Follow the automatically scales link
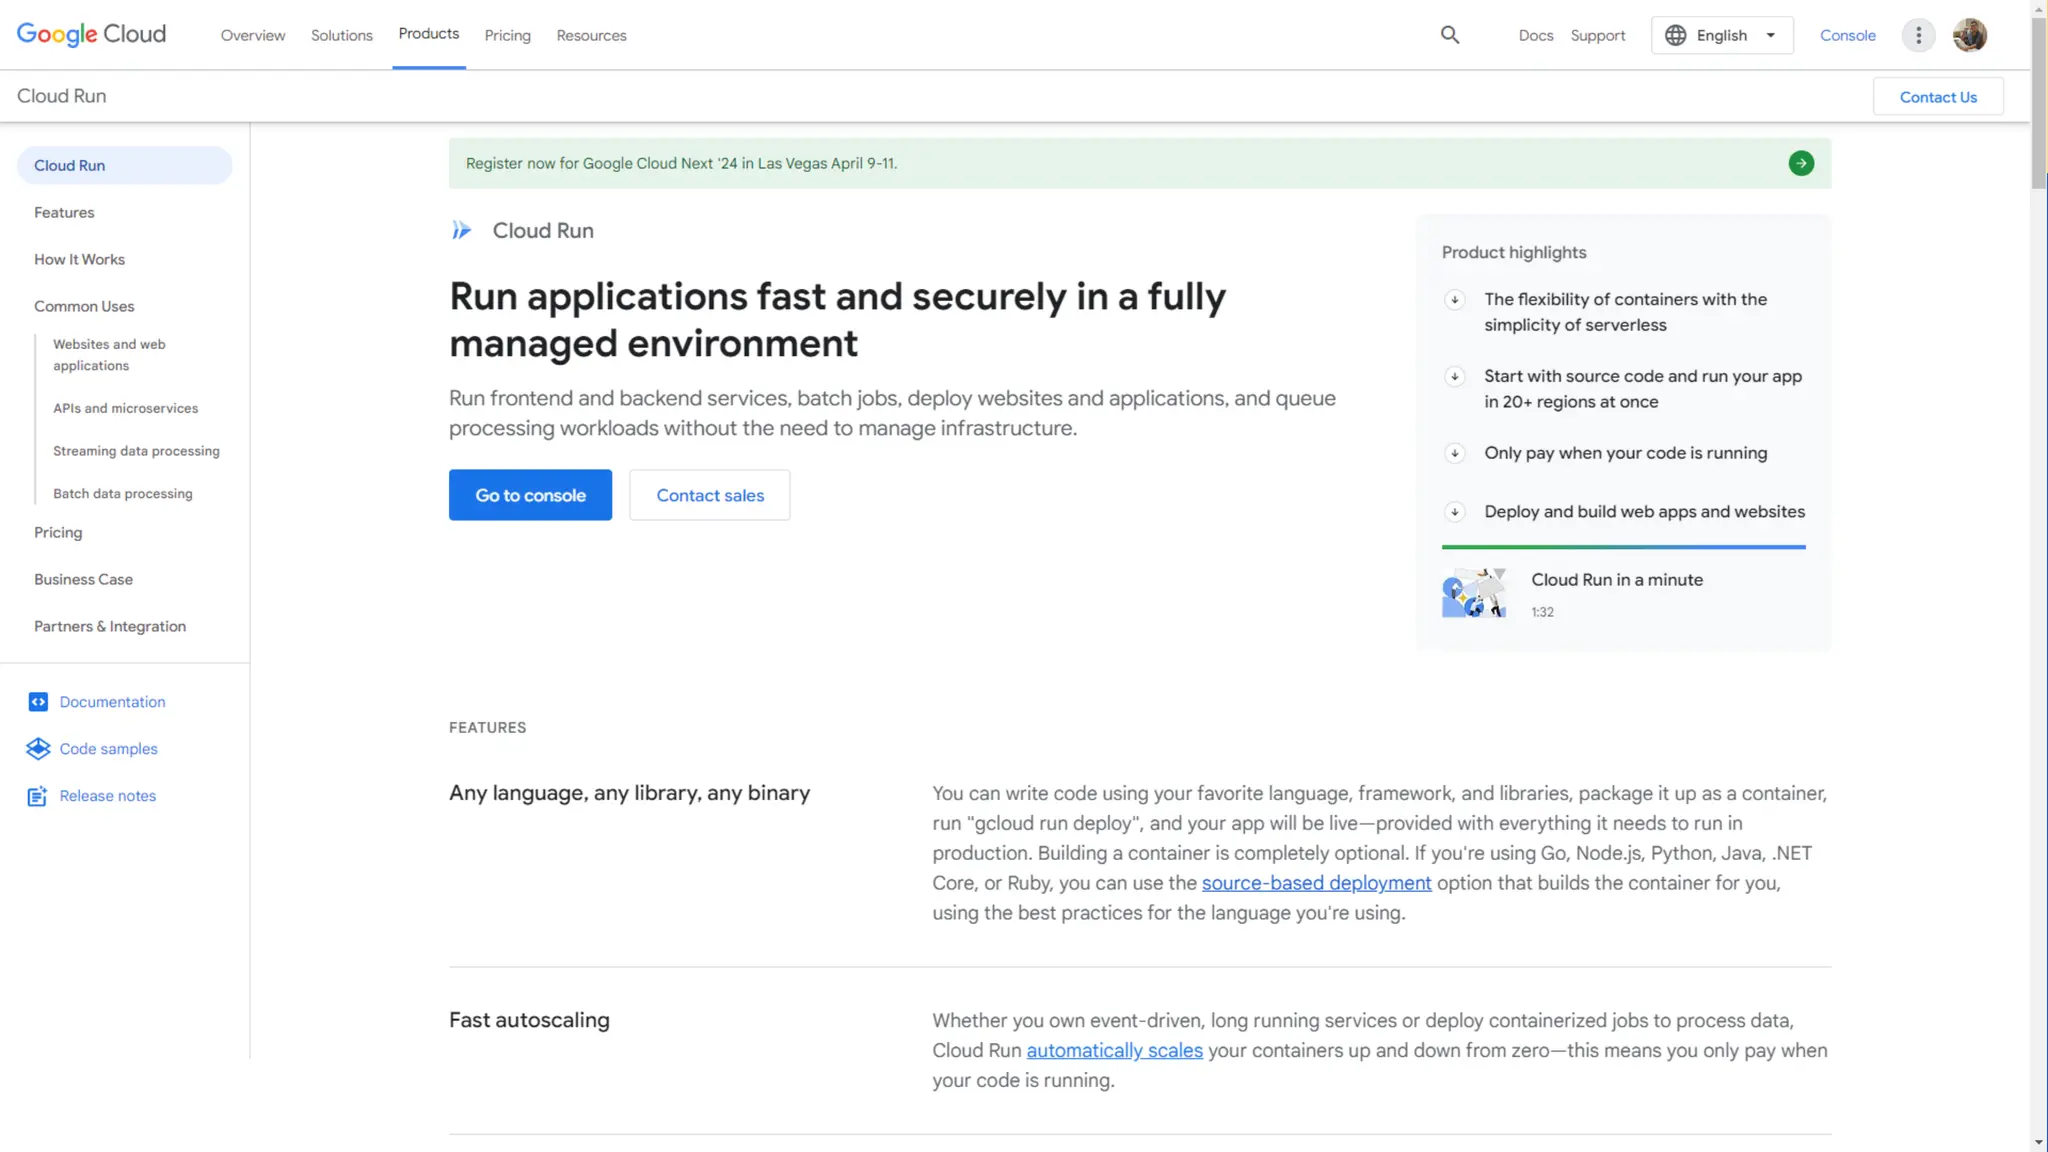This screenshot has height=1152, width=2048. [x=1114, y=1051]
